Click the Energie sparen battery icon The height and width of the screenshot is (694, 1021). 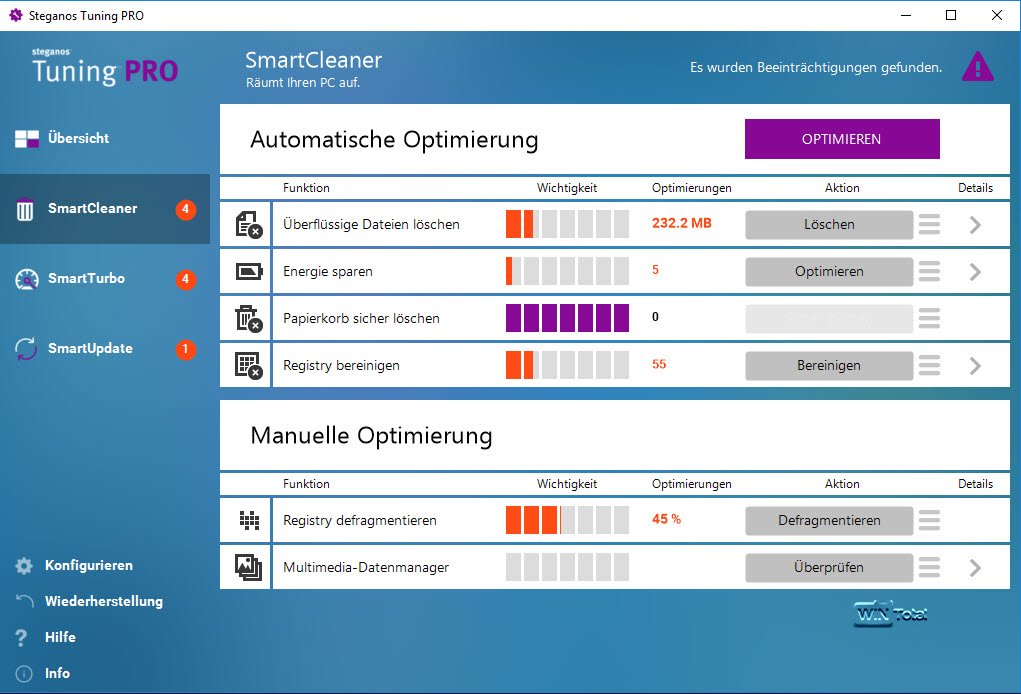pos(249,271)
